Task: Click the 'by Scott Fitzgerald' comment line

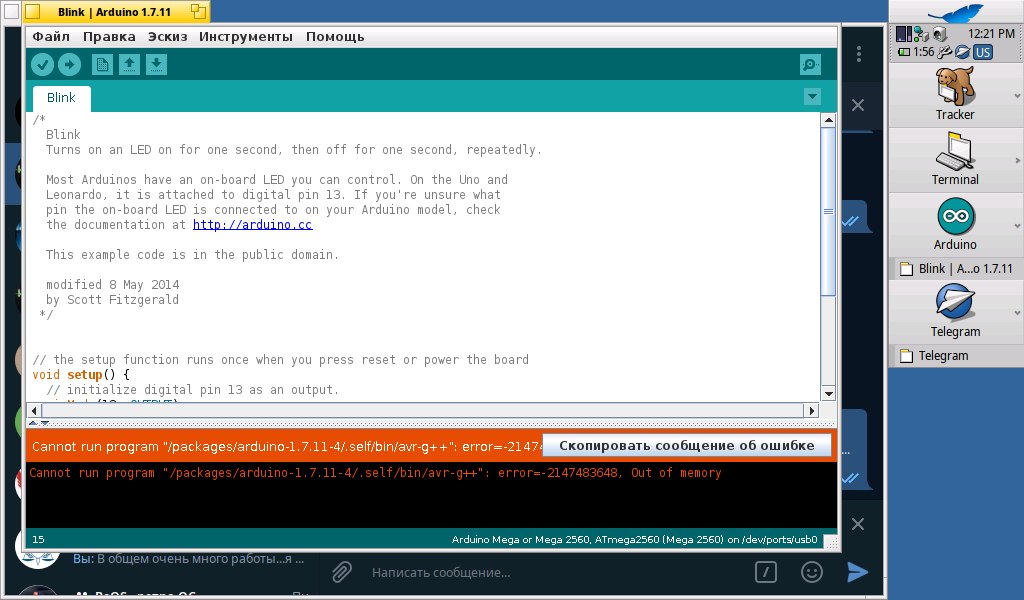Action: tap(112, 300)
